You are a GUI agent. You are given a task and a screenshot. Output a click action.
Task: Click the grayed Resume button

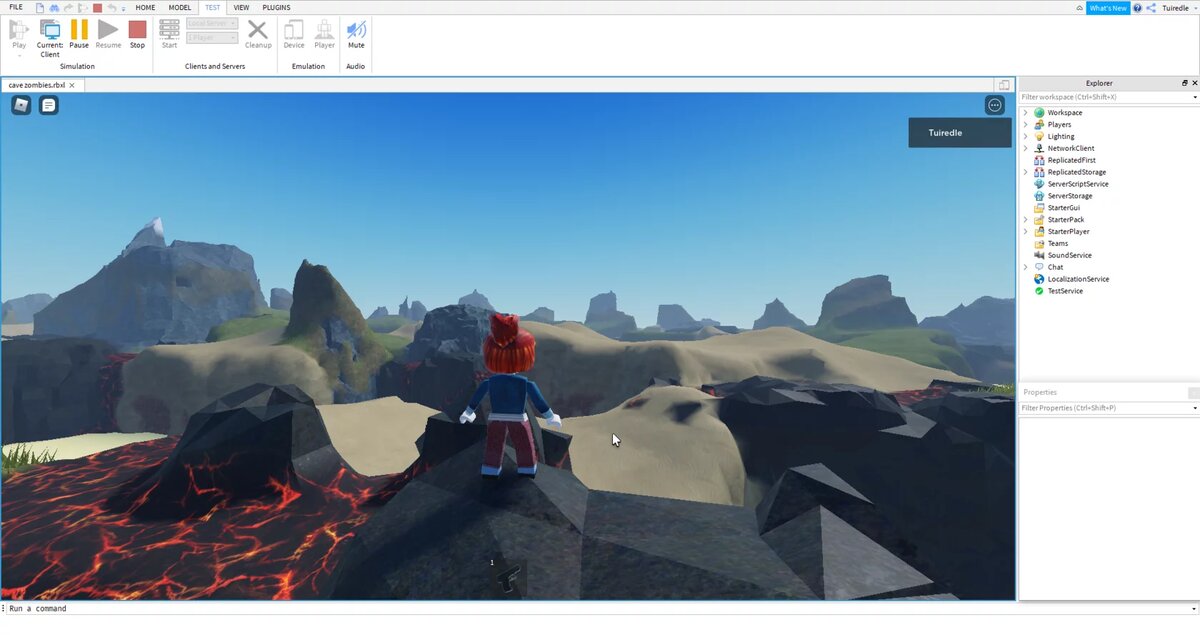pos(108,34)
